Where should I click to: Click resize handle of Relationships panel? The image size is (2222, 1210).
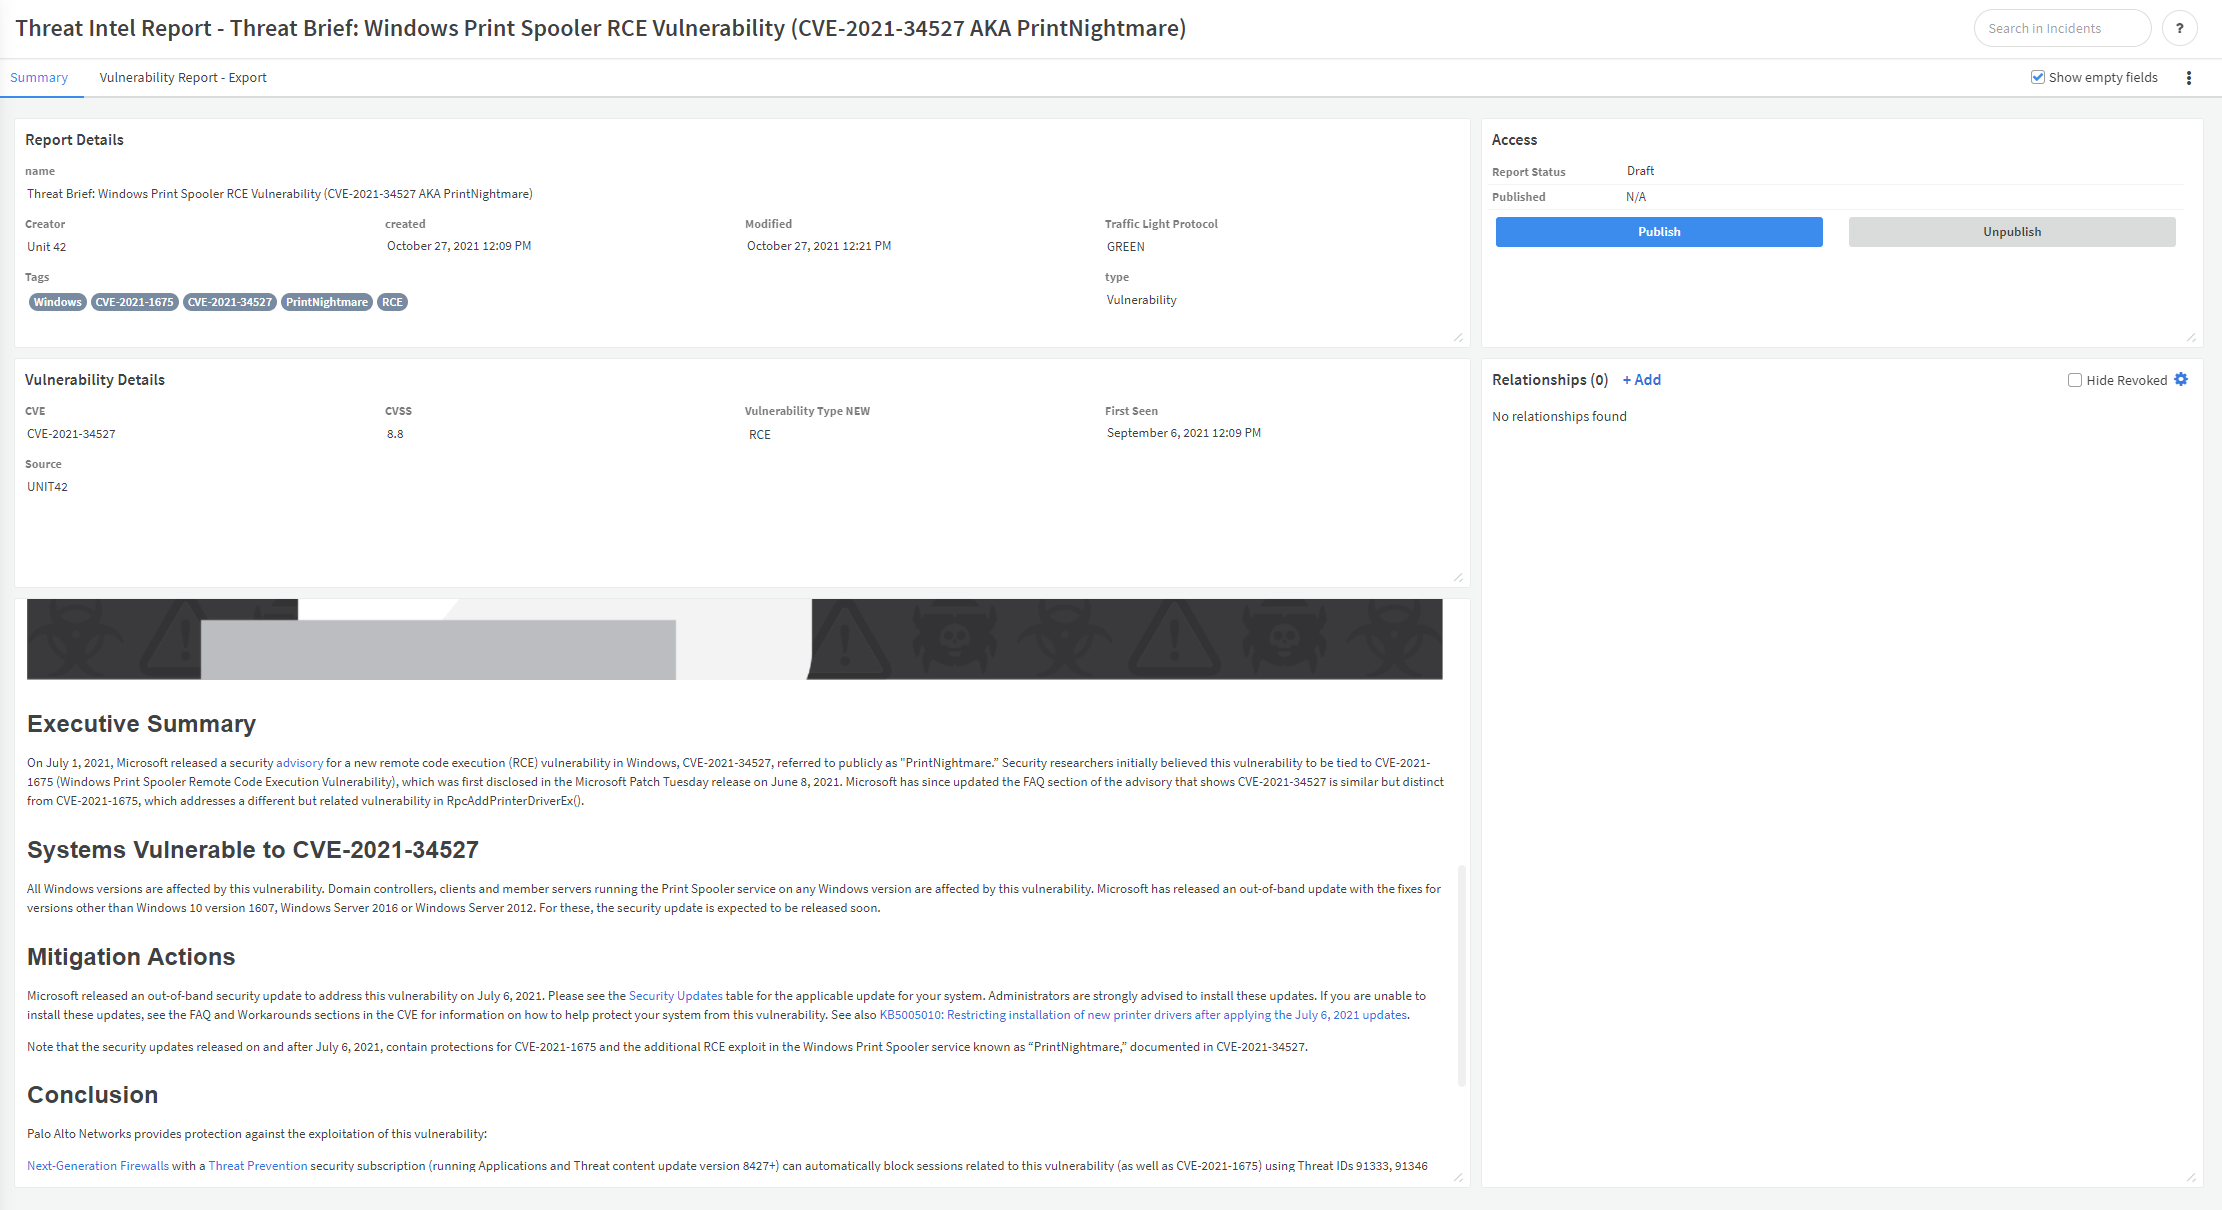click(x=2190, y=1178)
